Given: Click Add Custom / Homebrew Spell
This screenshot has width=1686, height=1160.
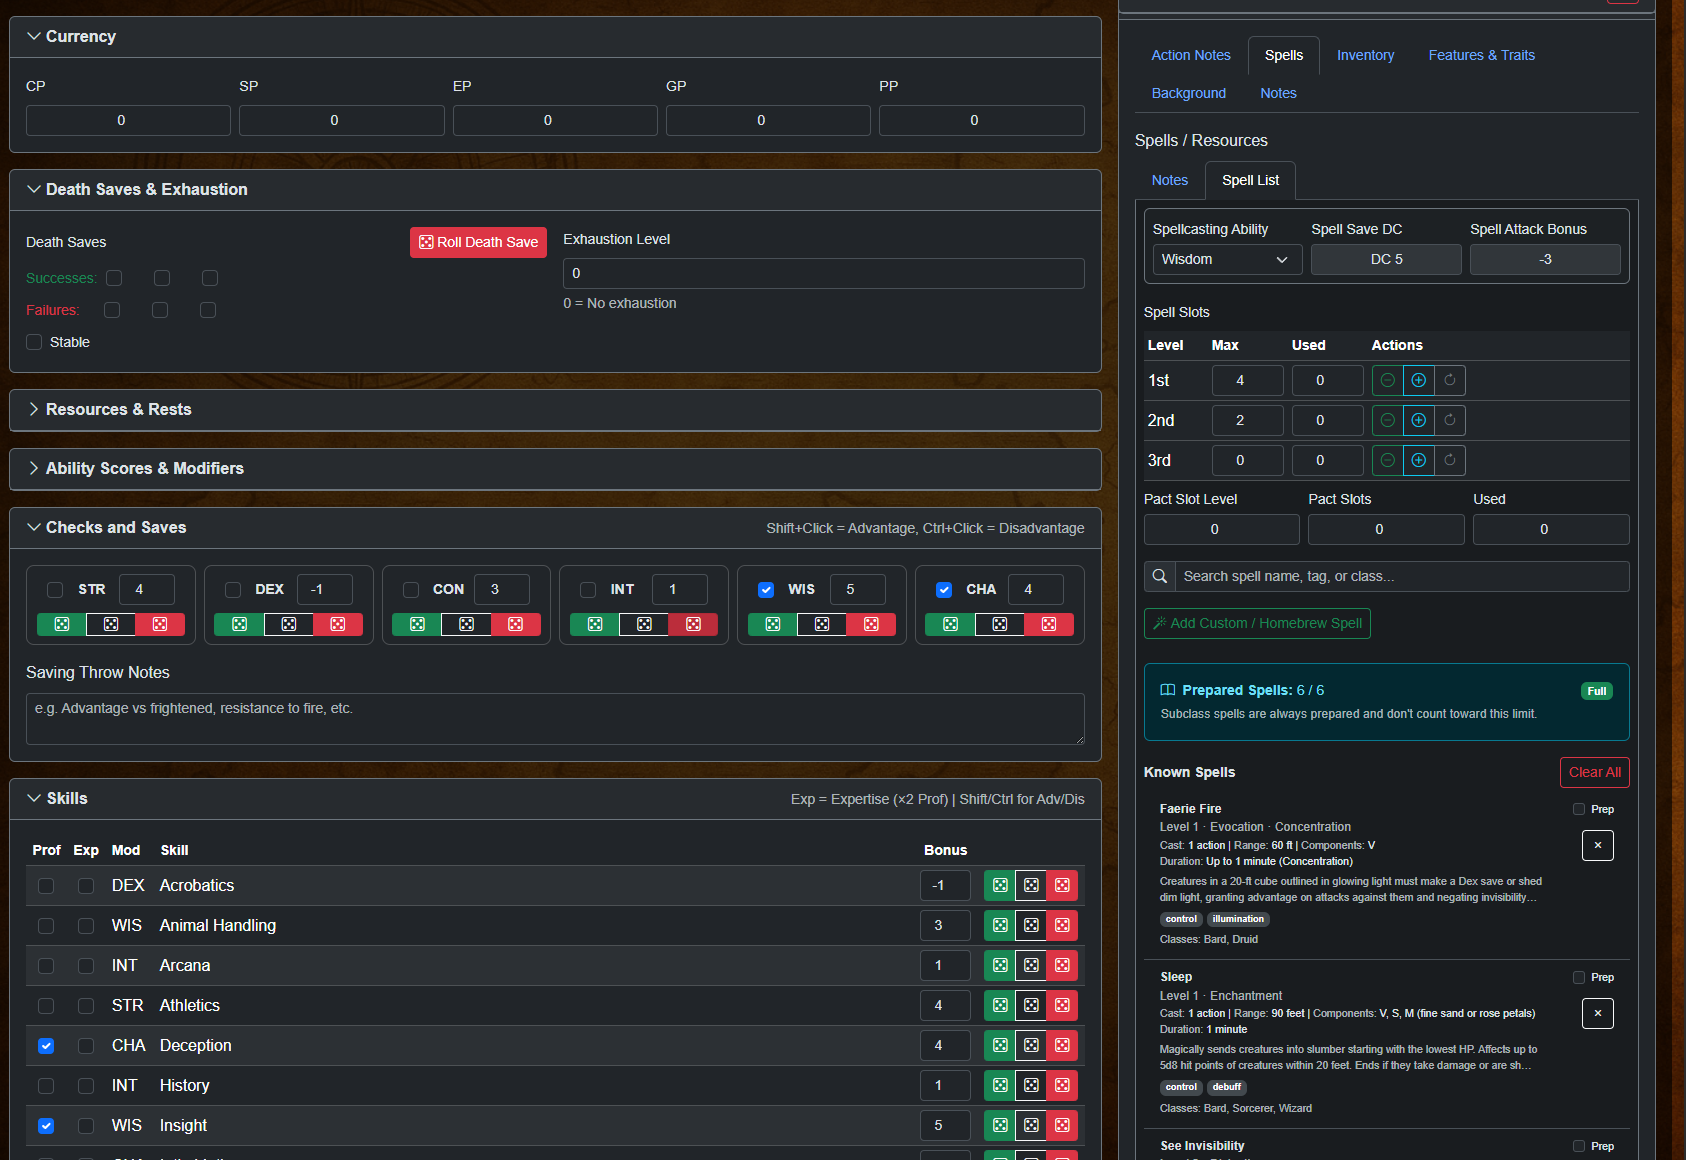Looking at the screenshot, I should tap(1257, 623).
